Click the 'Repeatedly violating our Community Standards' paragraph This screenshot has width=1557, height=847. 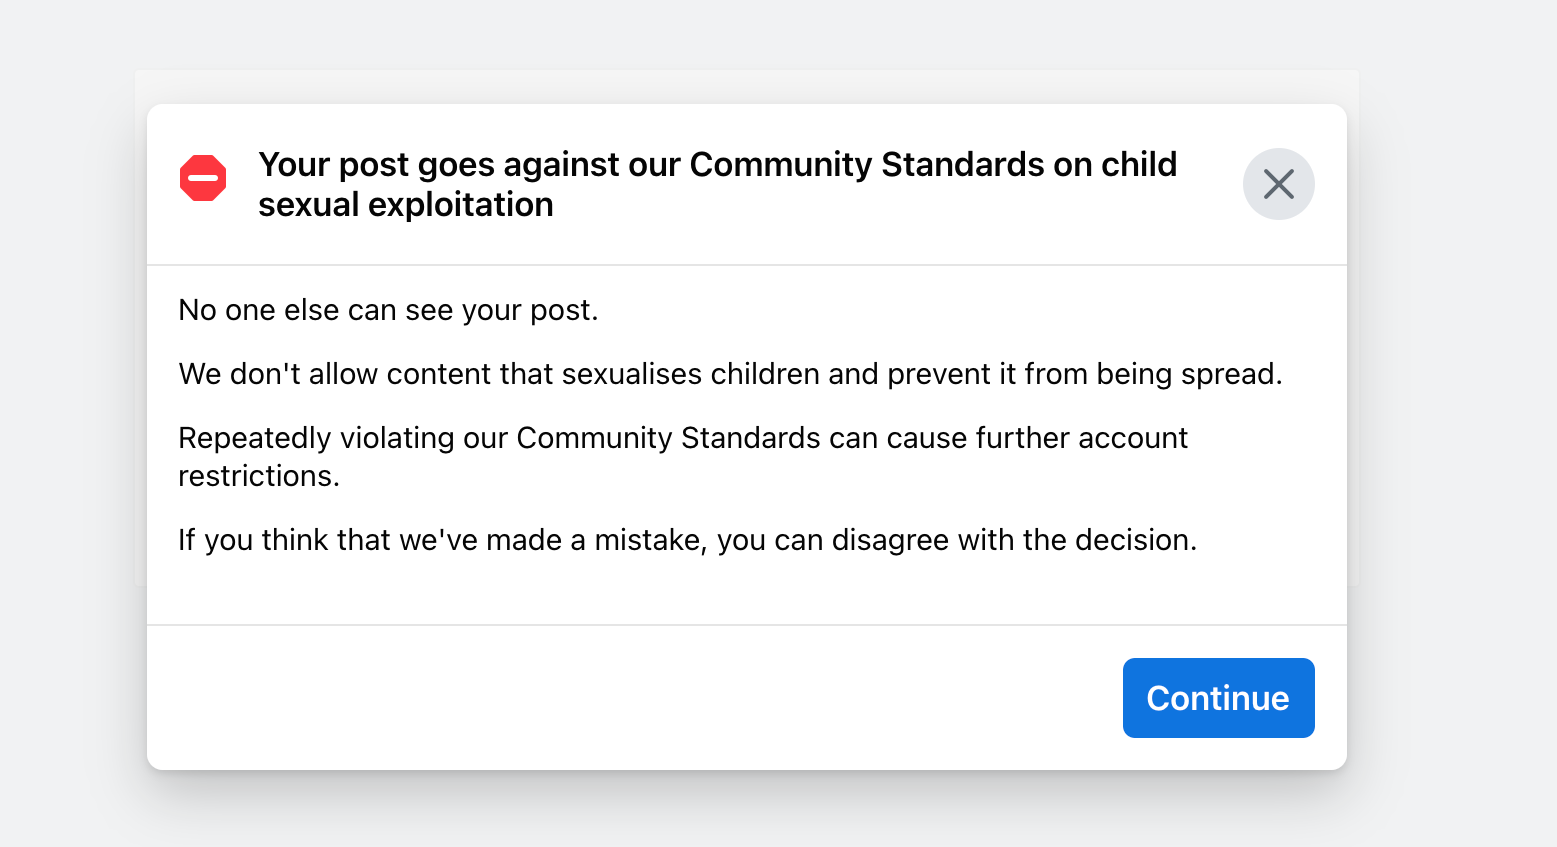tap(683, 456)
